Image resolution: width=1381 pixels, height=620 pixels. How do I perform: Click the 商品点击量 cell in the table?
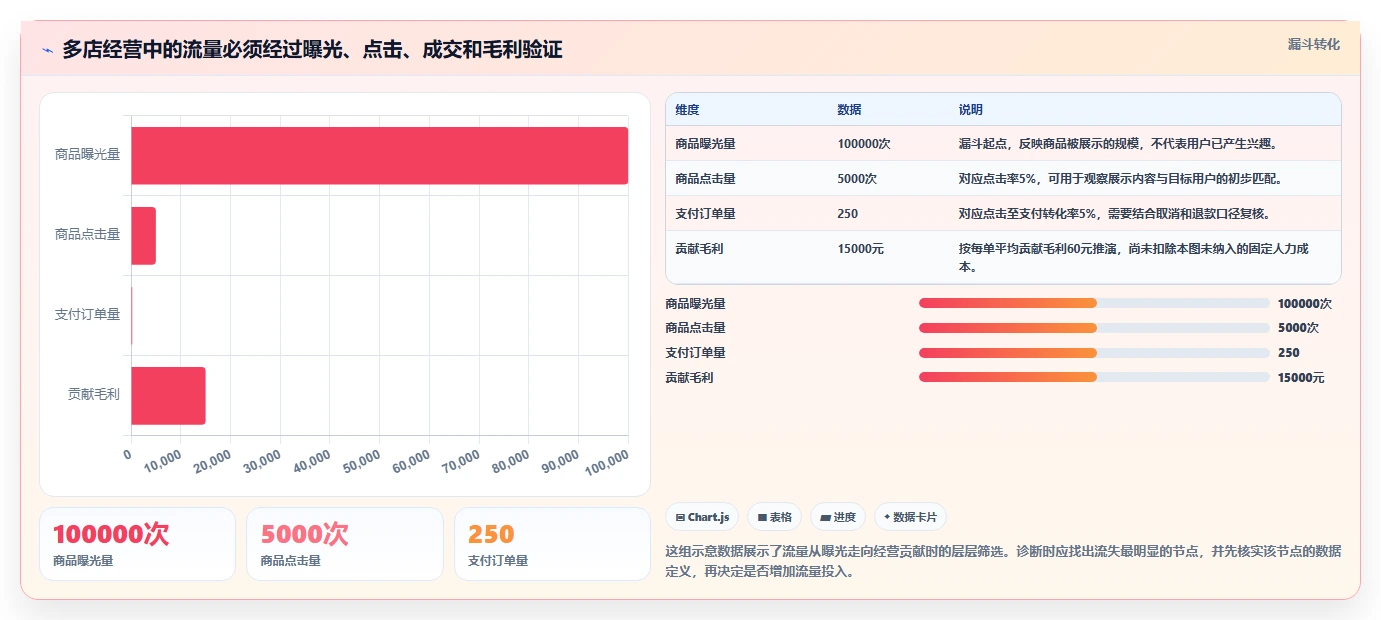[705, 179]
